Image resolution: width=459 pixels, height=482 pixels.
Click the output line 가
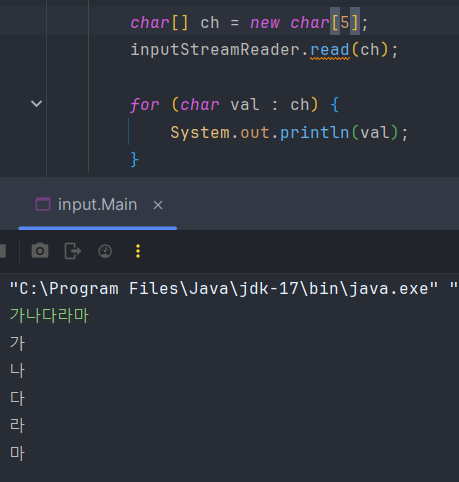pos(17,343)
